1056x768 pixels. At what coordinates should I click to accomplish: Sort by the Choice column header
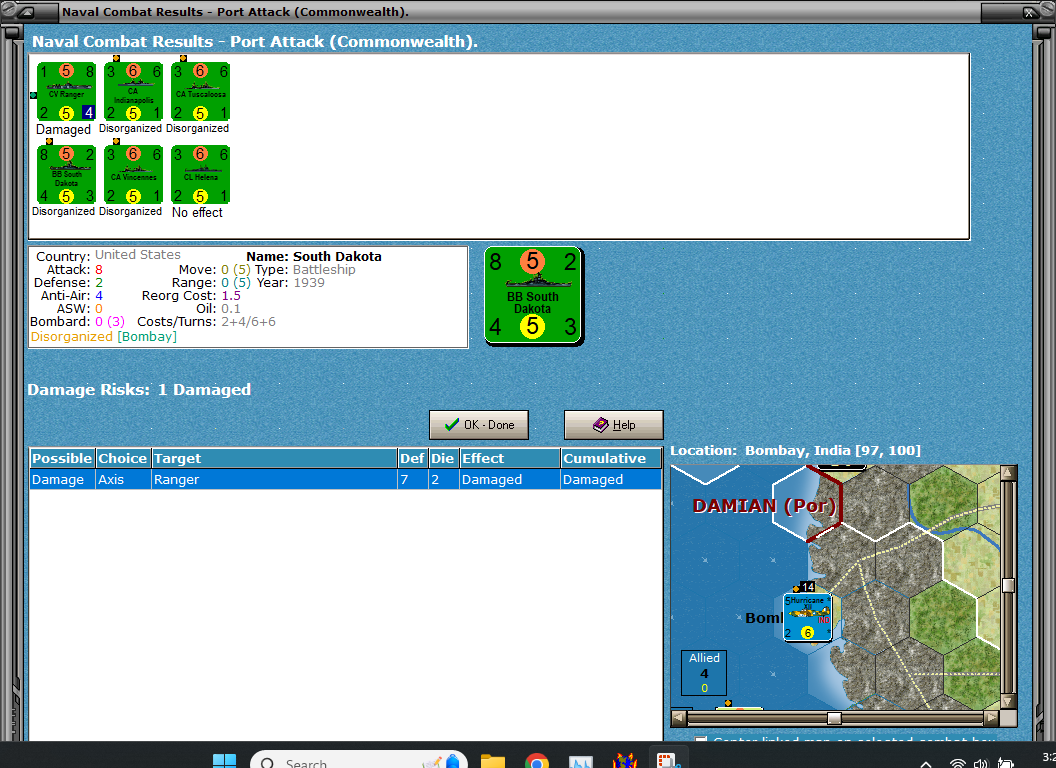coord(123,458)
